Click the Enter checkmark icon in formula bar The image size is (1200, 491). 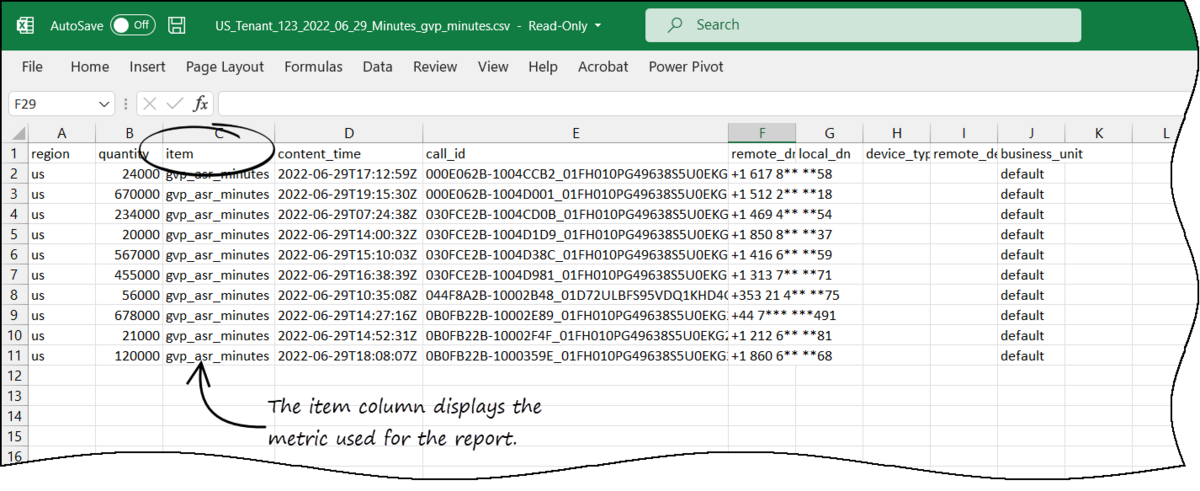tap(175, 103)
